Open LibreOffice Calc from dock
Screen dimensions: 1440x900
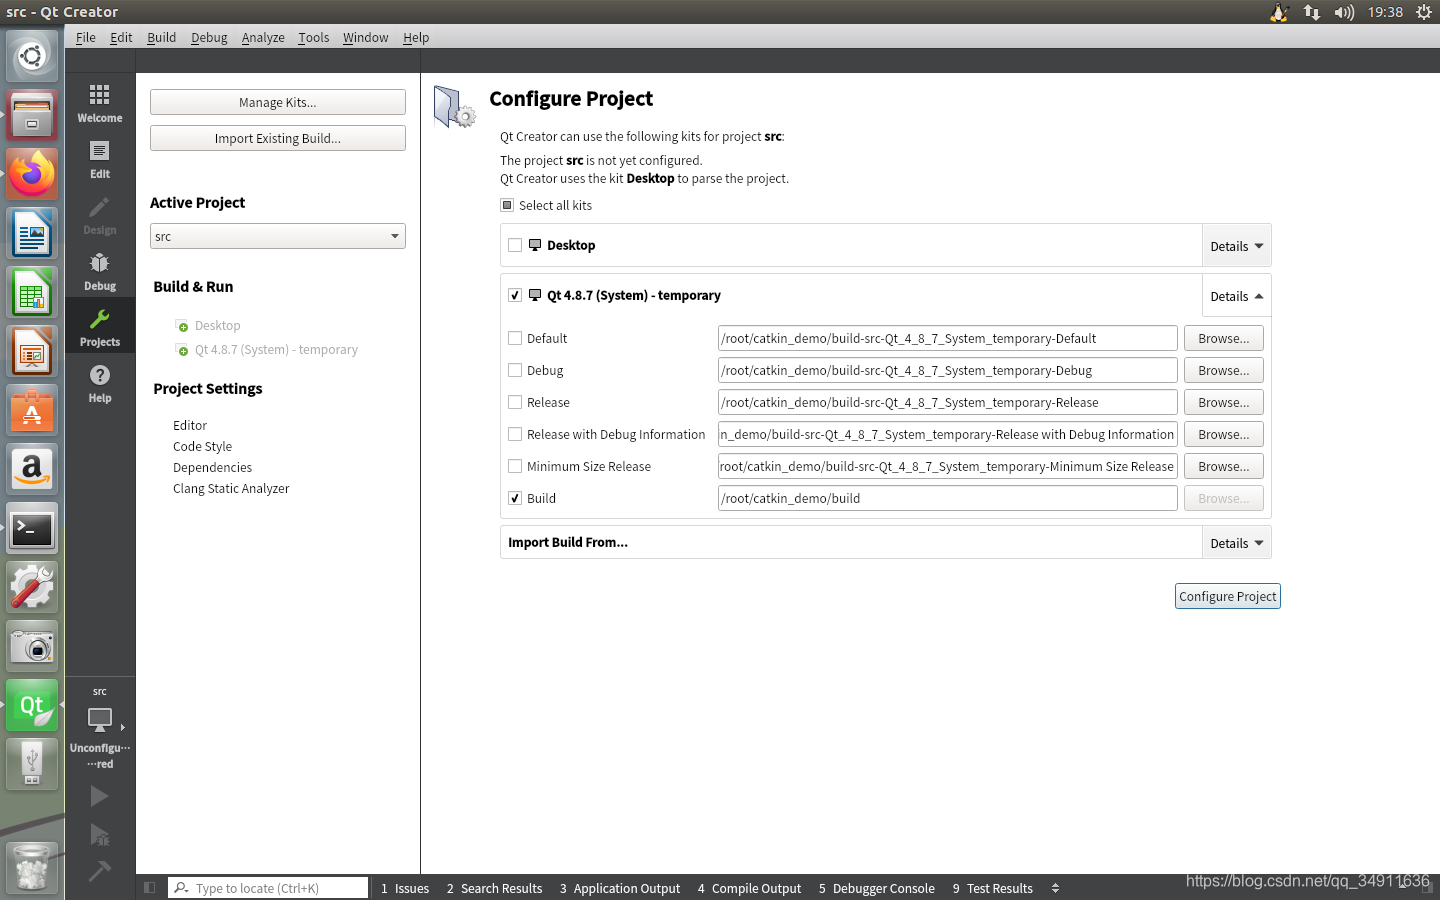click(32, 293)
